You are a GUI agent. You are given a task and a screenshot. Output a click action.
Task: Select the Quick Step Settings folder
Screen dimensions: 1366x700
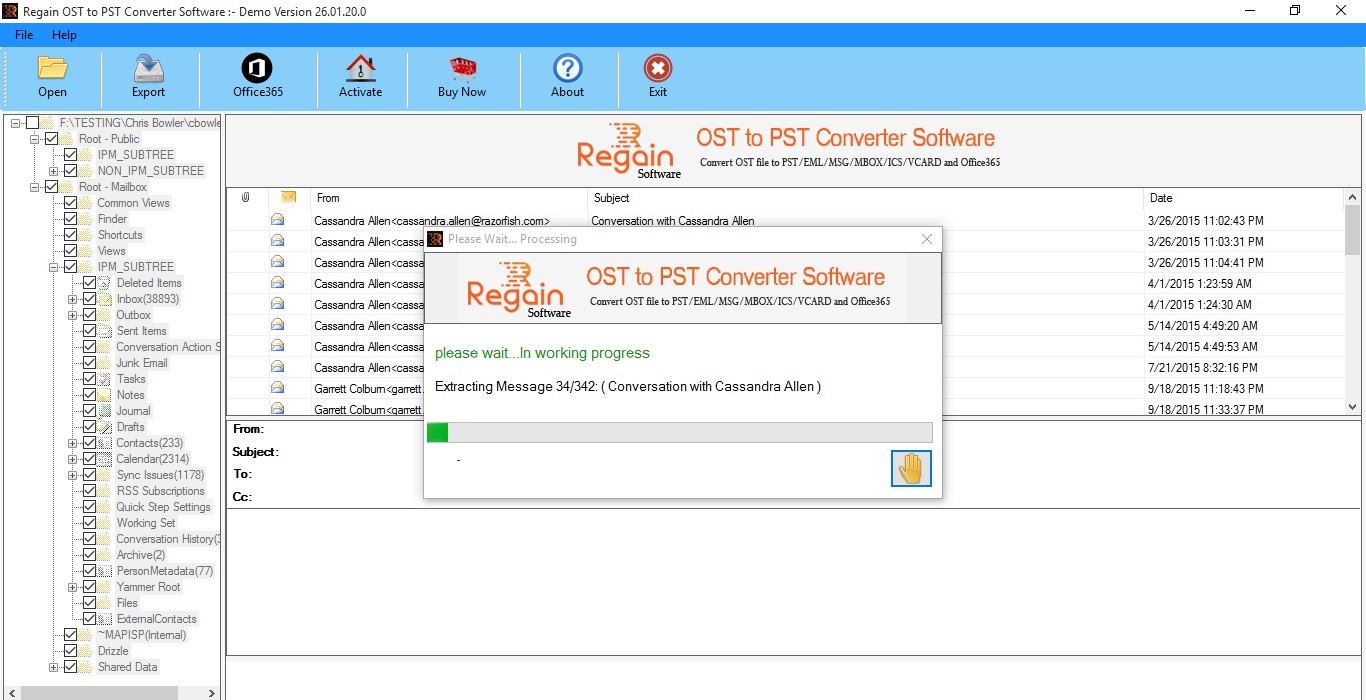click(163, 507)
